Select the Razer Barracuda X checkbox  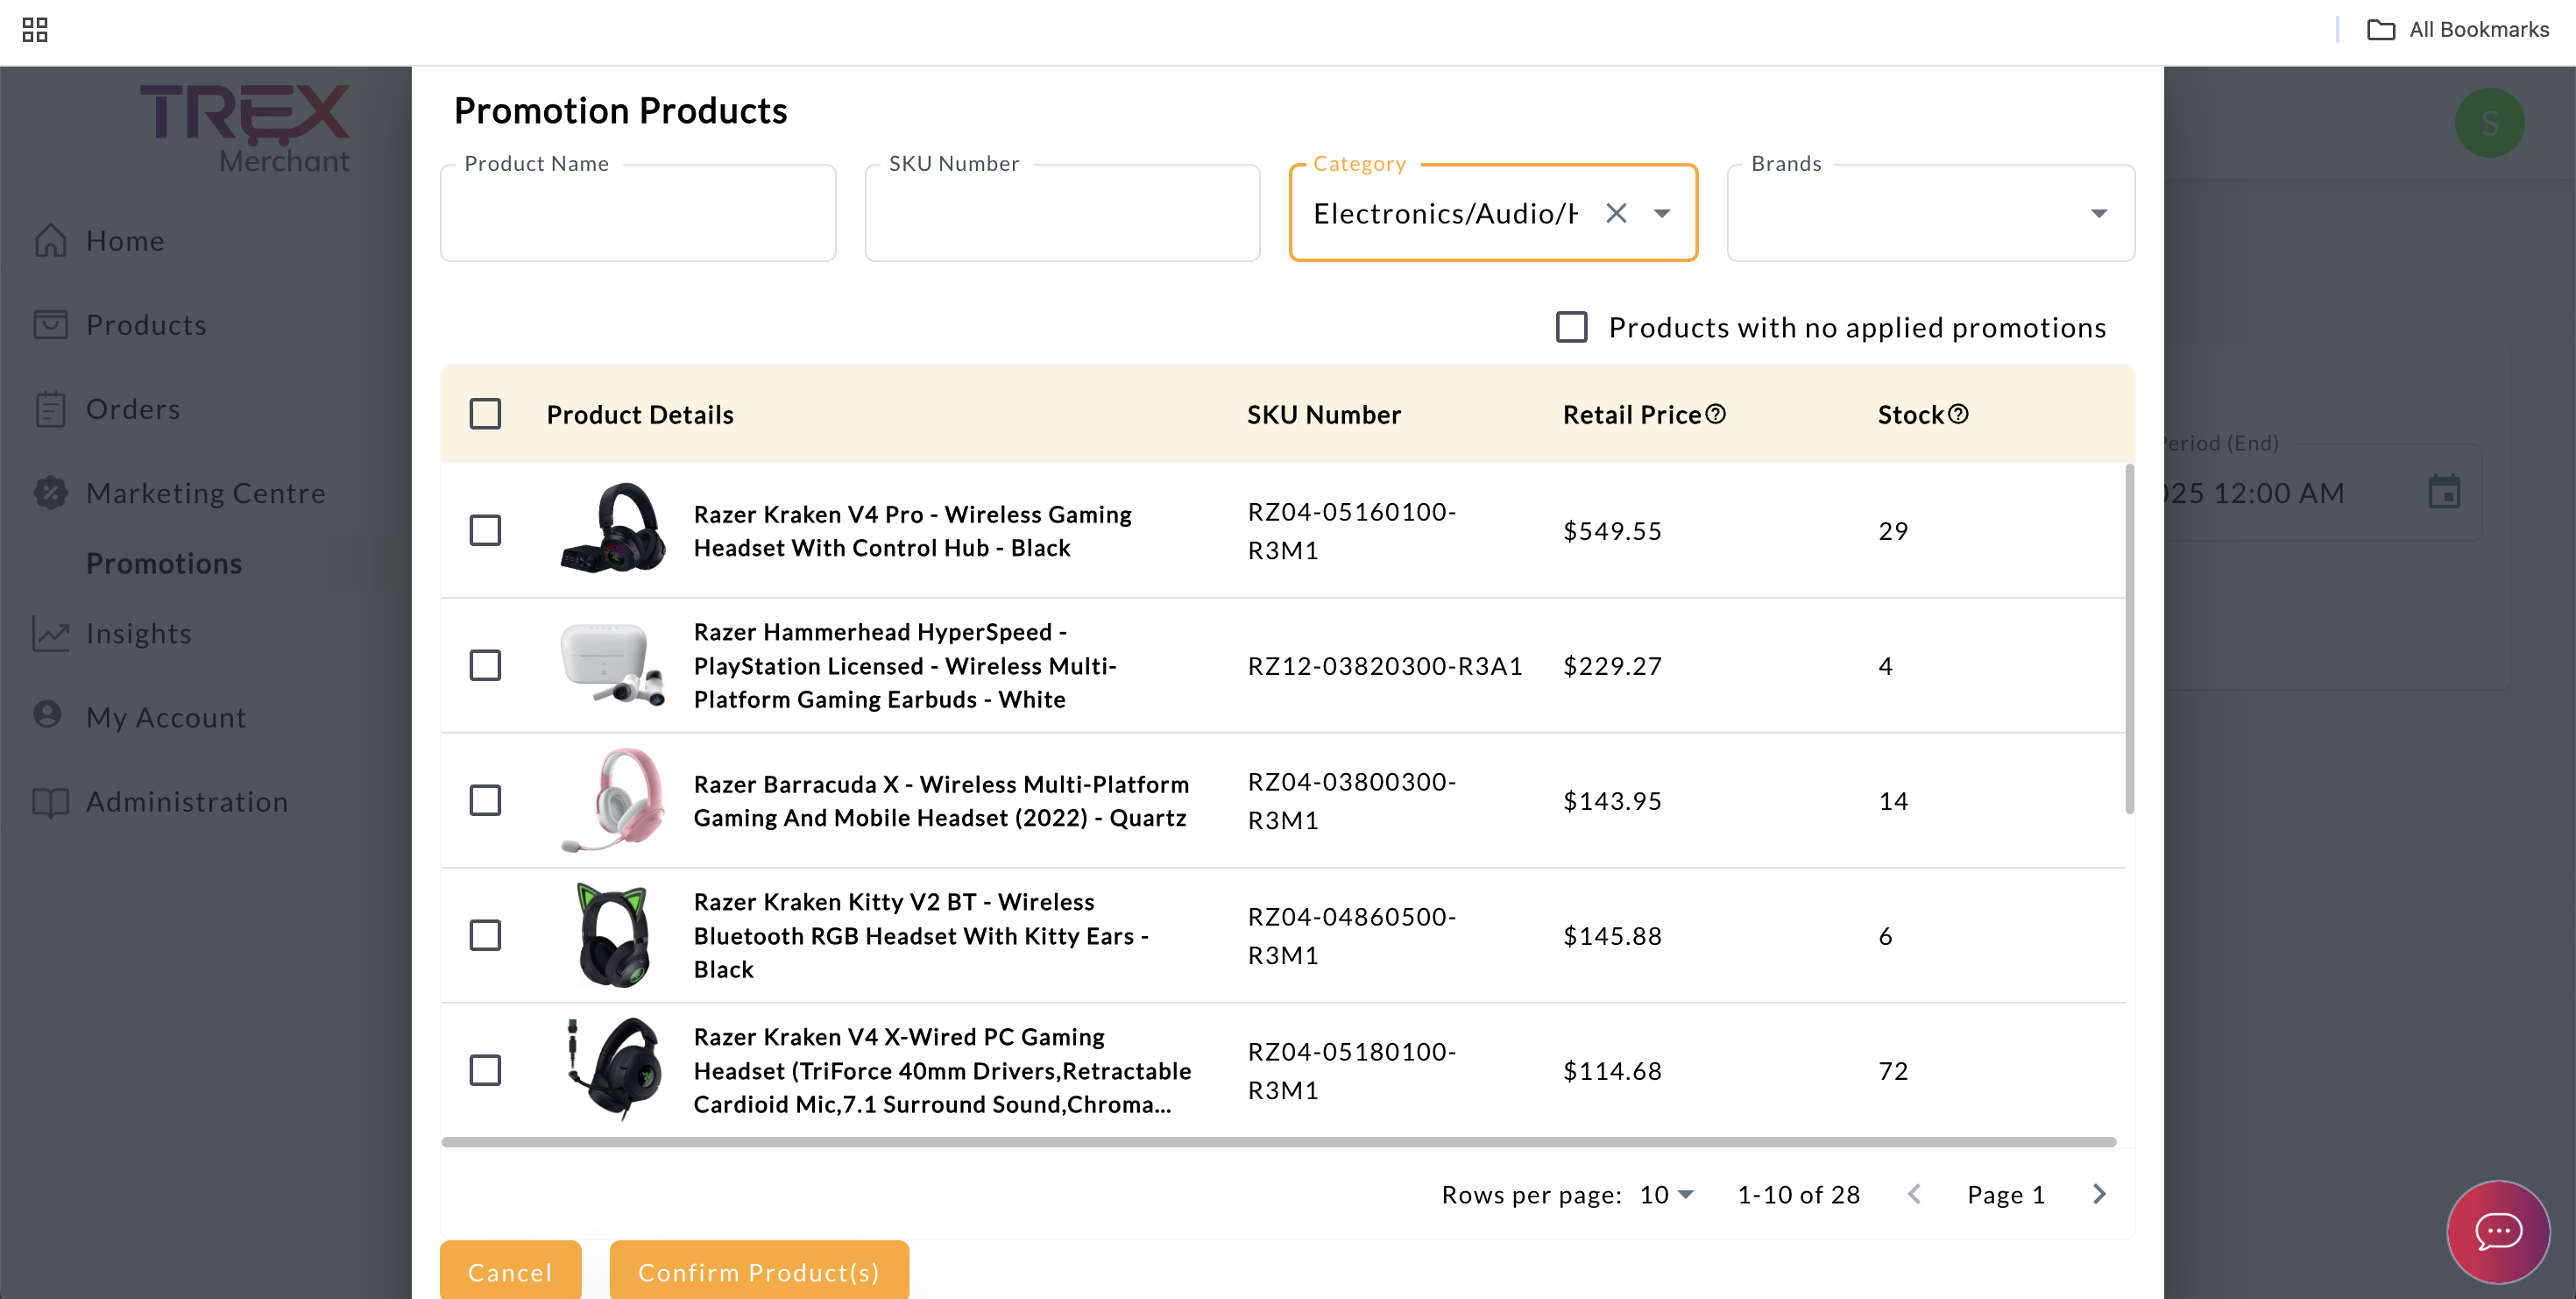(x=485, y=800)
